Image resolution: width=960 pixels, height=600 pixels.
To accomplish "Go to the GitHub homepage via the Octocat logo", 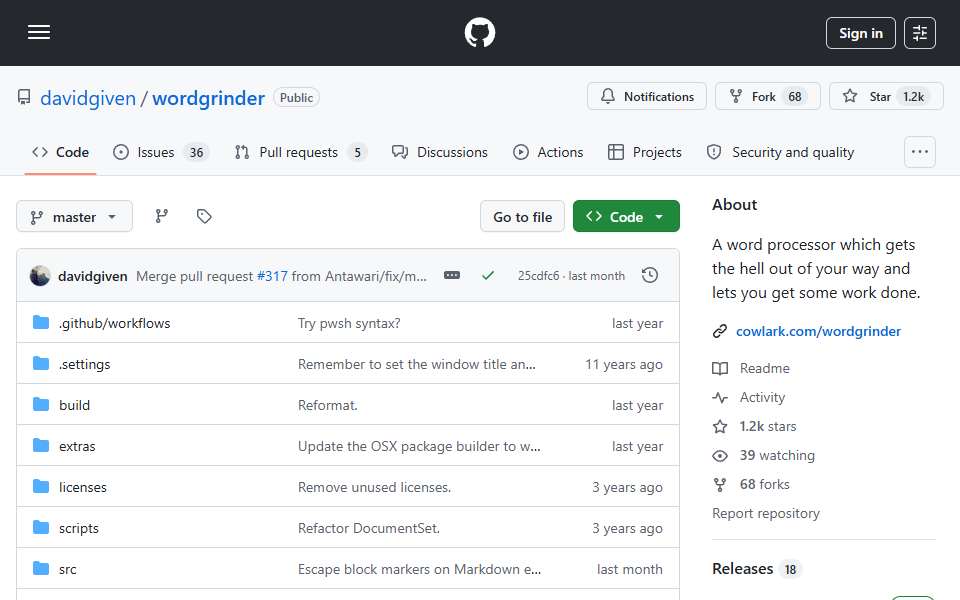I will tap(479, 32).
